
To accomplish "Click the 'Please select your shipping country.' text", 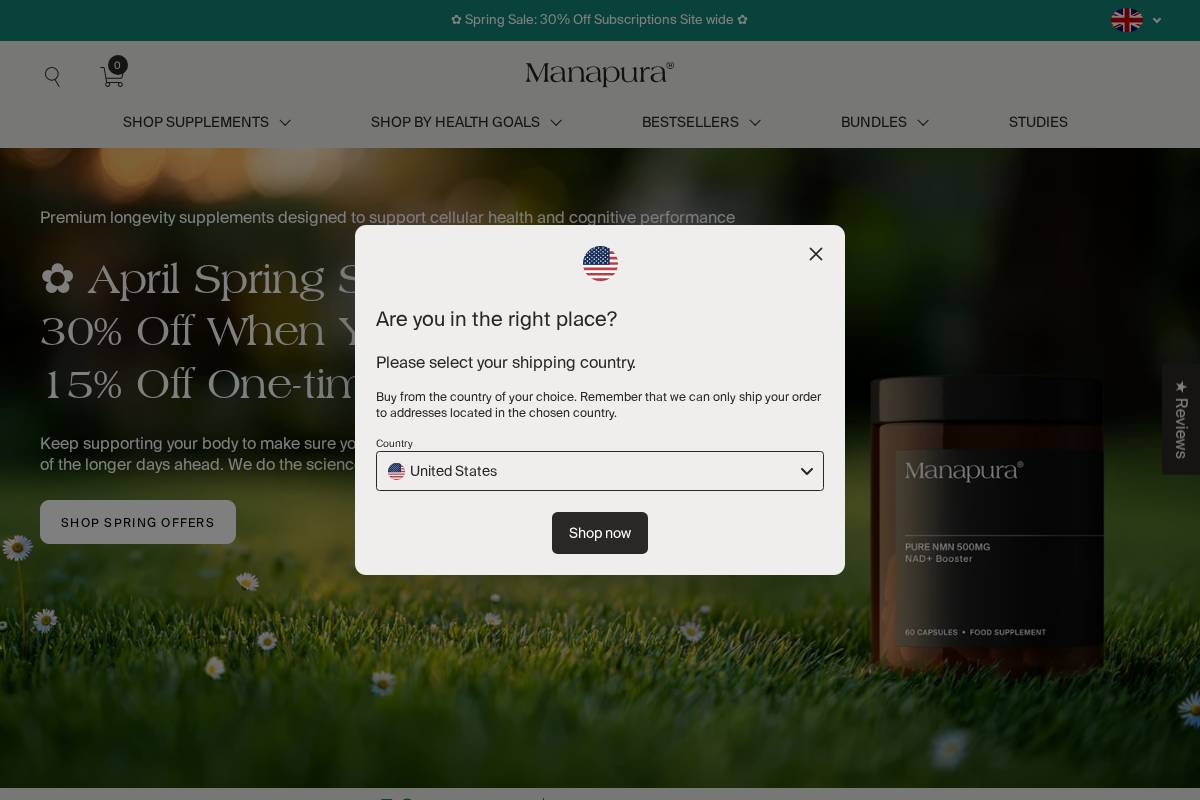I will point(506,362).
